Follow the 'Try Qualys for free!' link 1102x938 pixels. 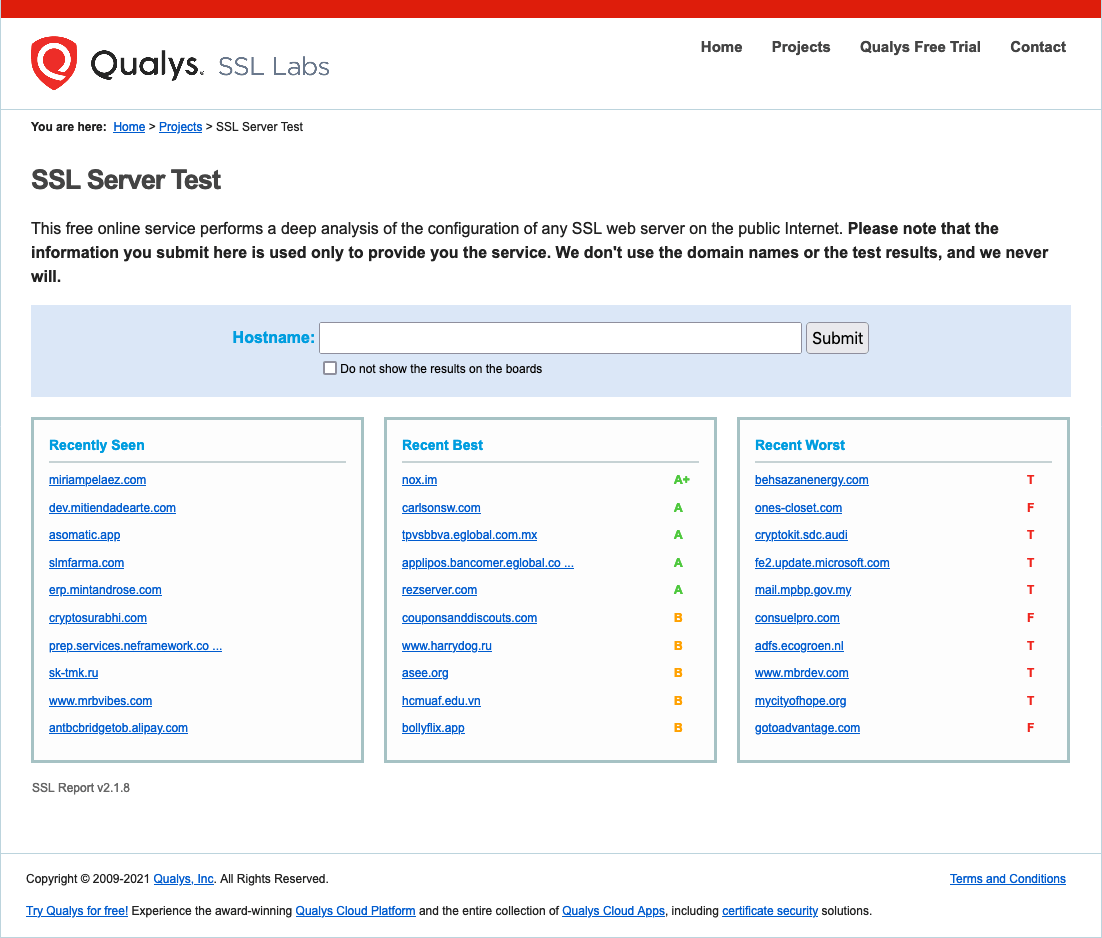coord(77,911)
